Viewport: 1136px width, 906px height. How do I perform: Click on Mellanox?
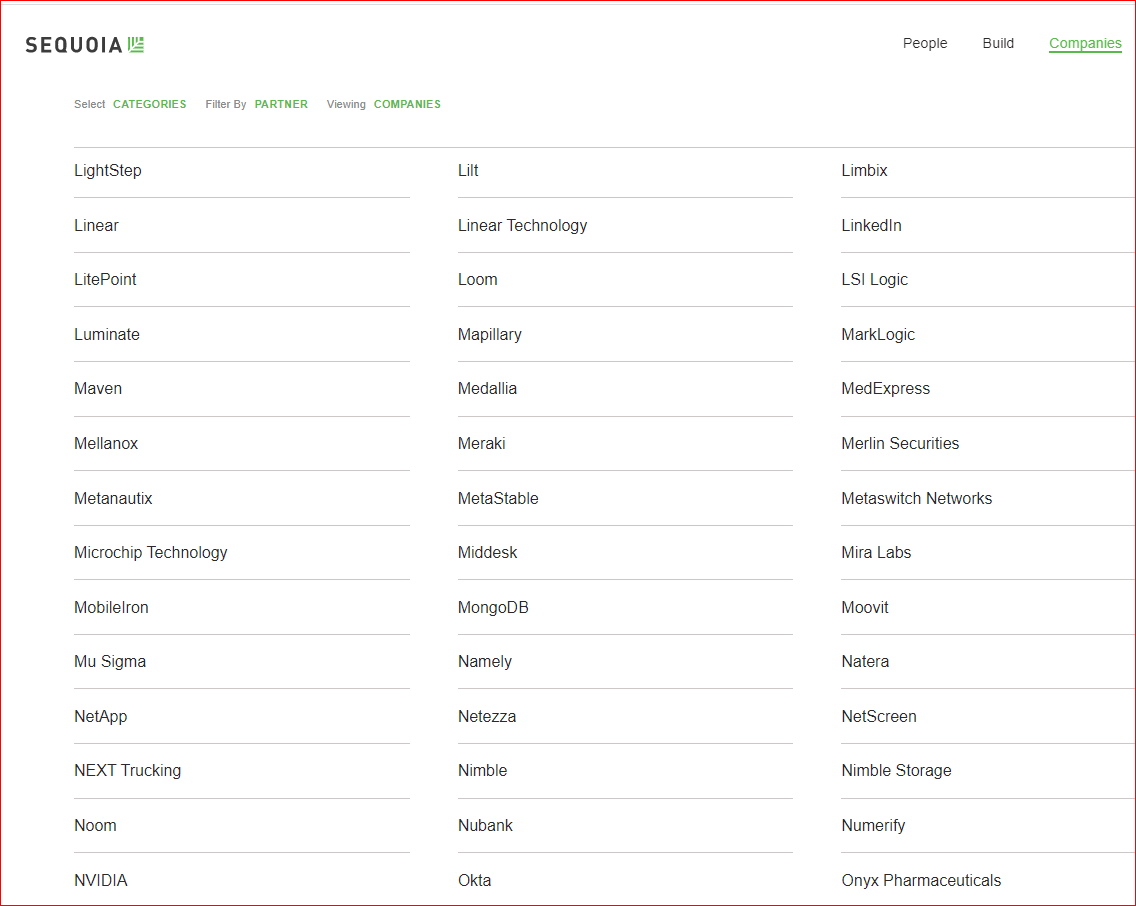pos(106,444)
